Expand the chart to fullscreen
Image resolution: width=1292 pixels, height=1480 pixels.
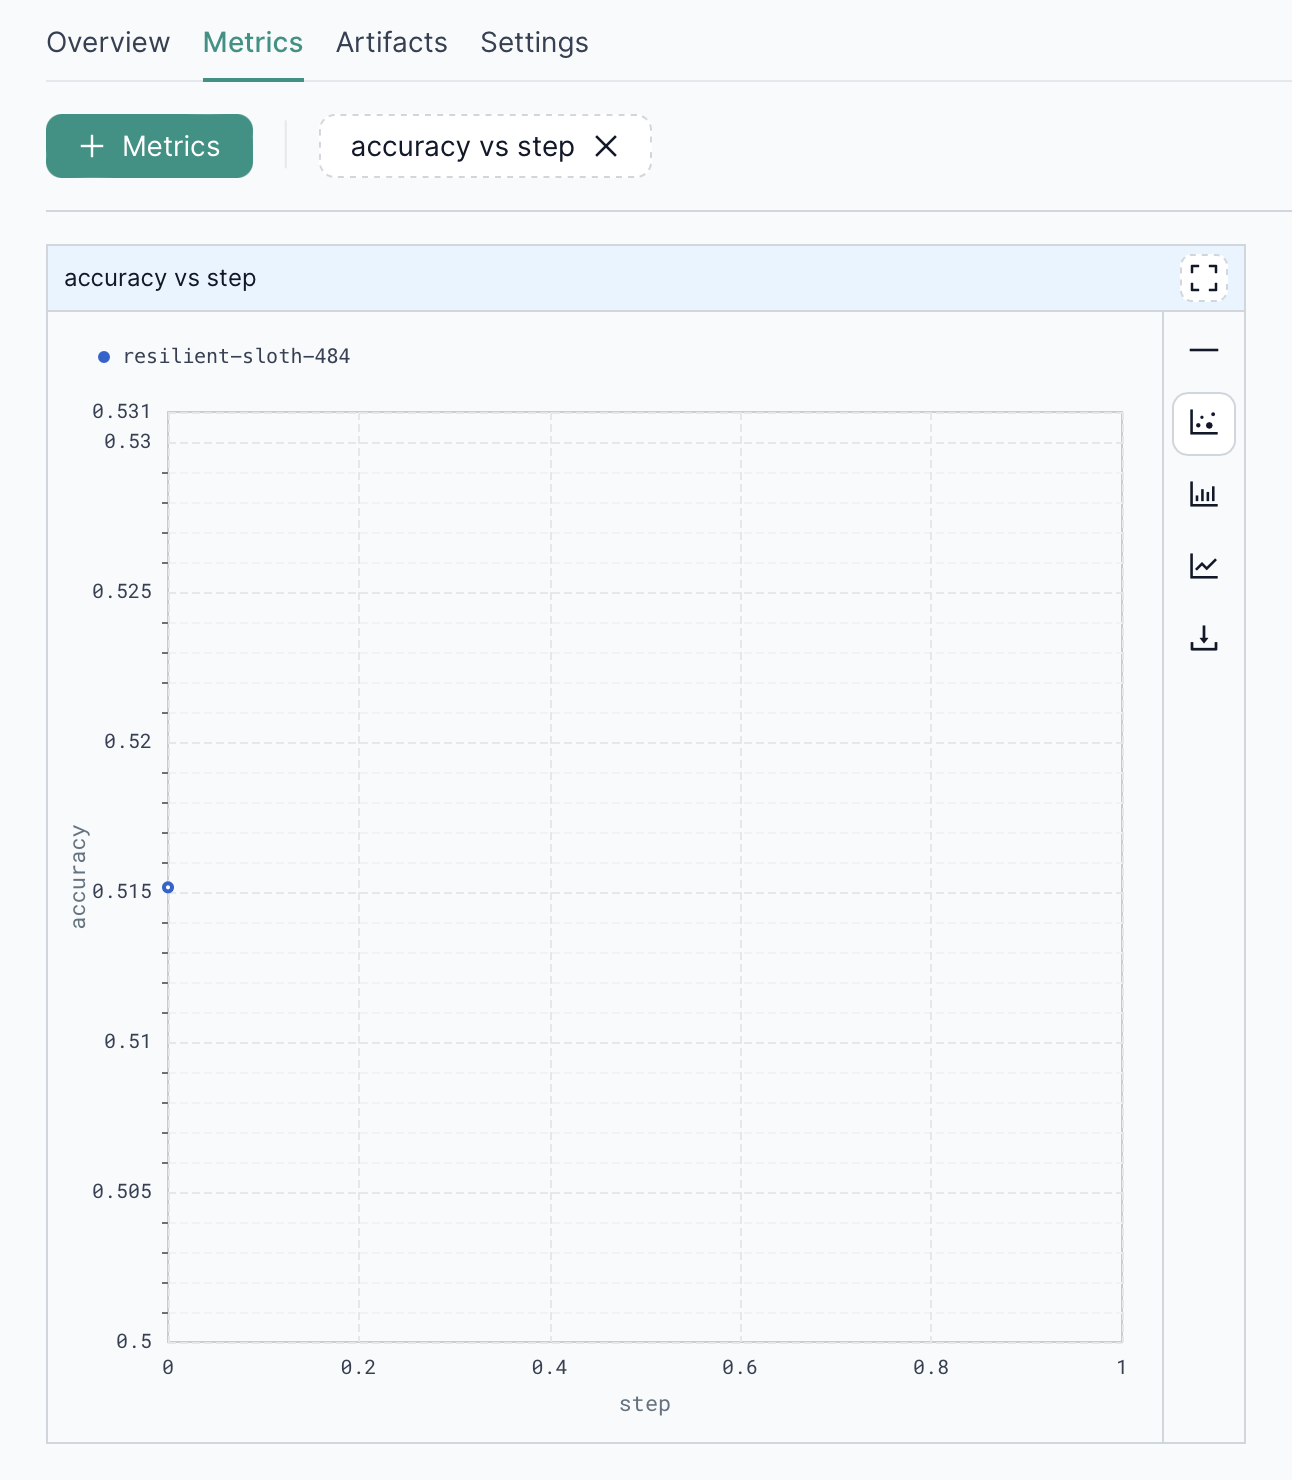click(x=1203, y=279)
